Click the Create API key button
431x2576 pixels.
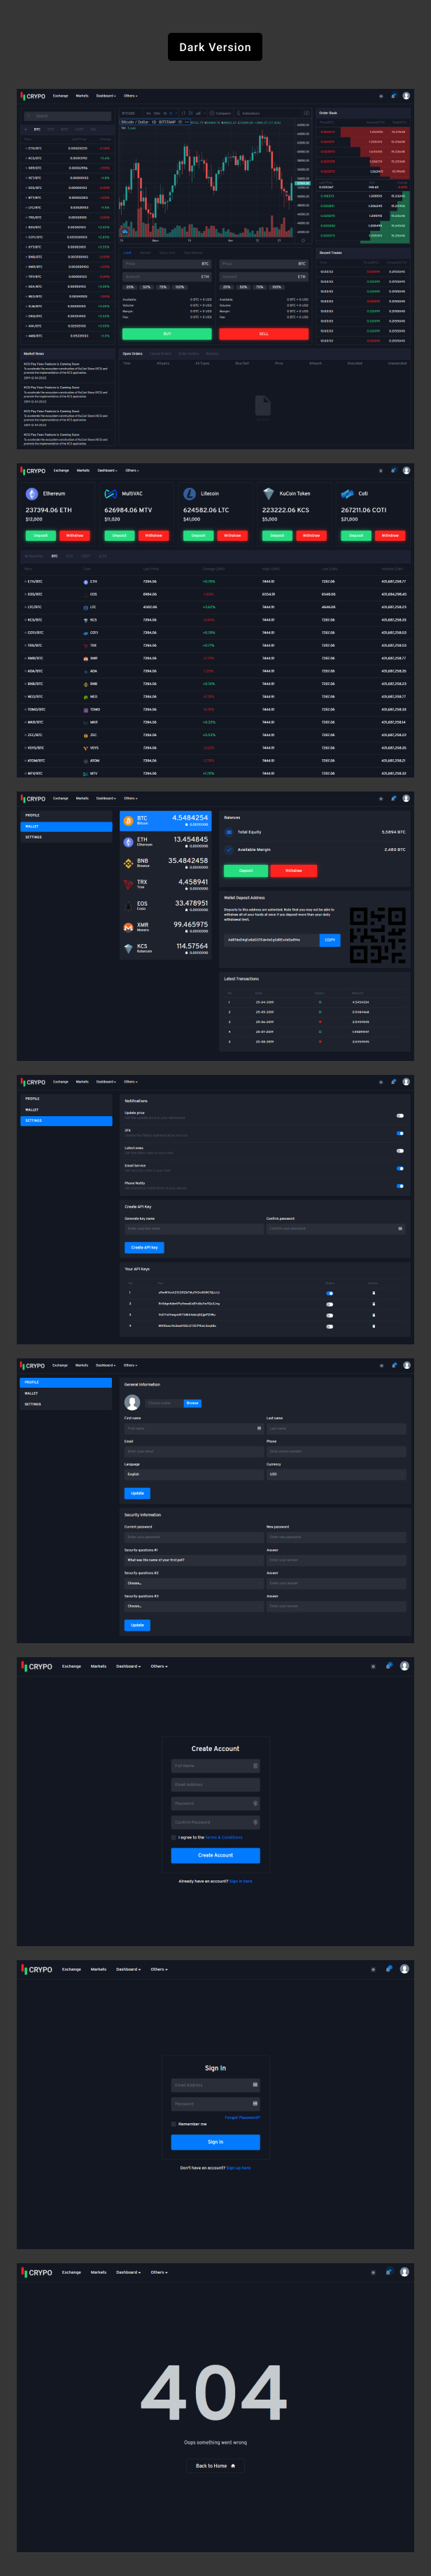(144, 1248)
